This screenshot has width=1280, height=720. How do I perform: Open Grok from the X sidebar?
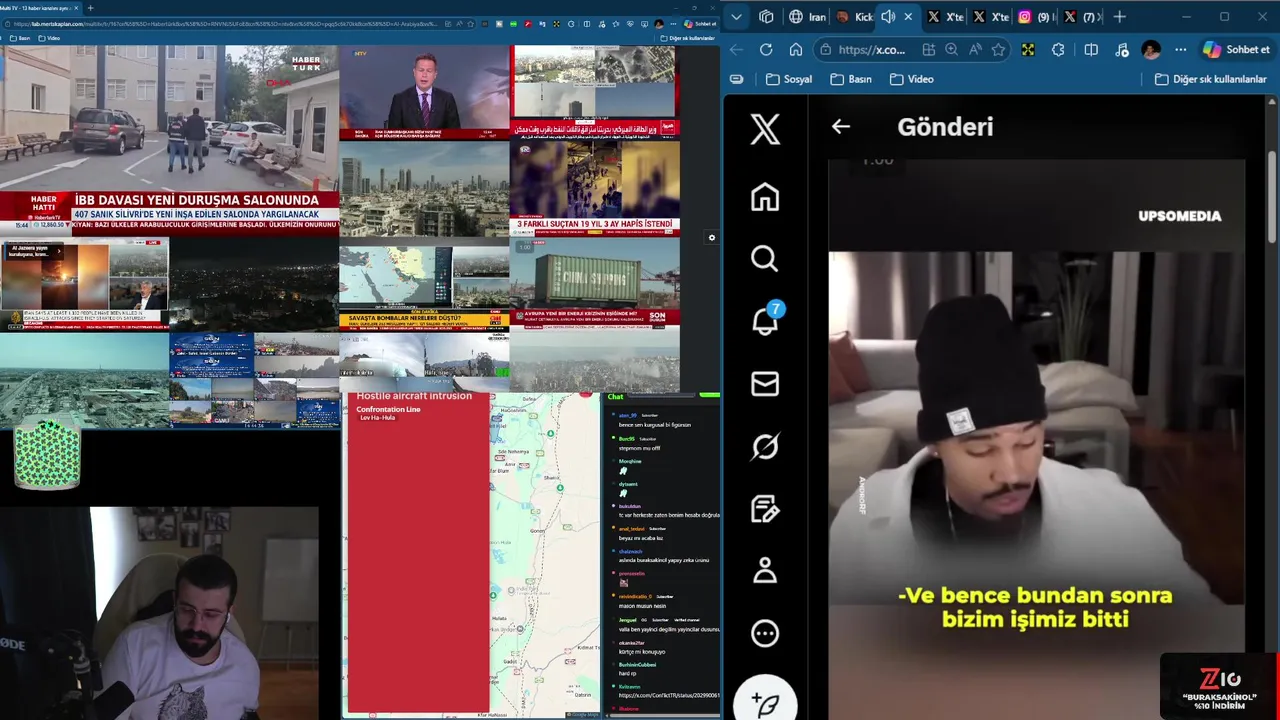click(x=765, y=446)
